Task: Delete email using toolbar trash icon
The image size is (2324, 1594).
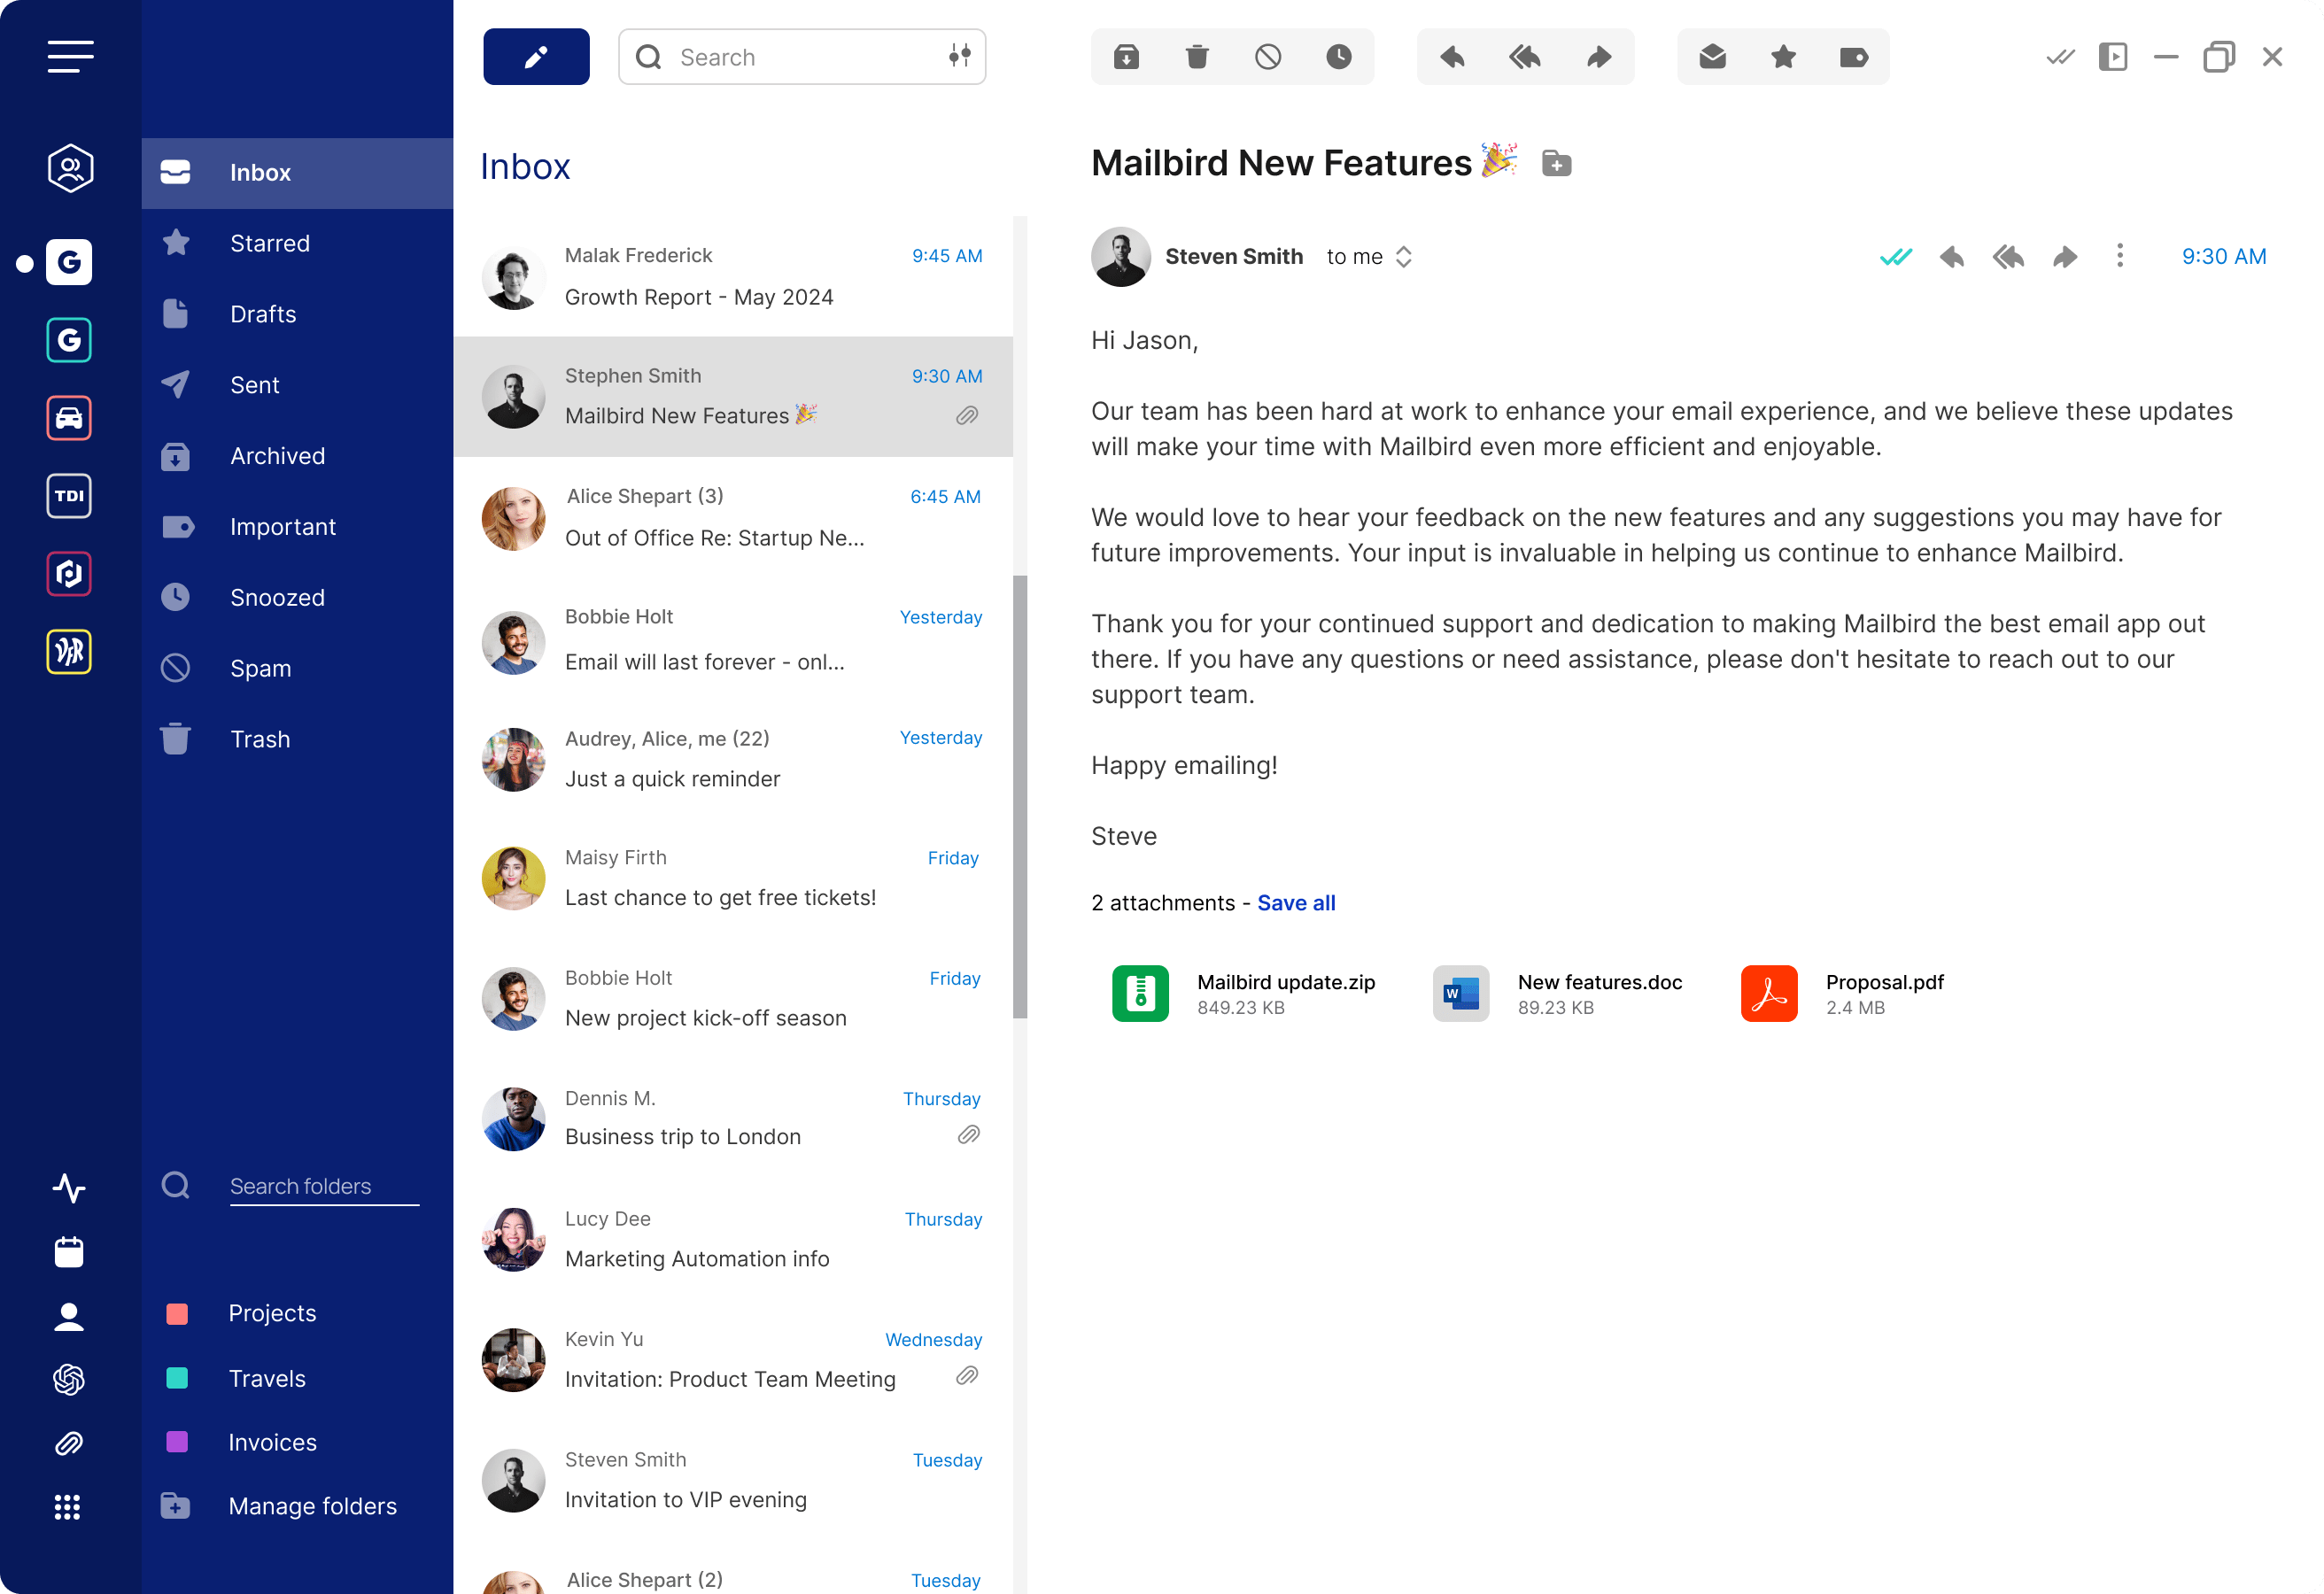Action: pos(1197,57)
